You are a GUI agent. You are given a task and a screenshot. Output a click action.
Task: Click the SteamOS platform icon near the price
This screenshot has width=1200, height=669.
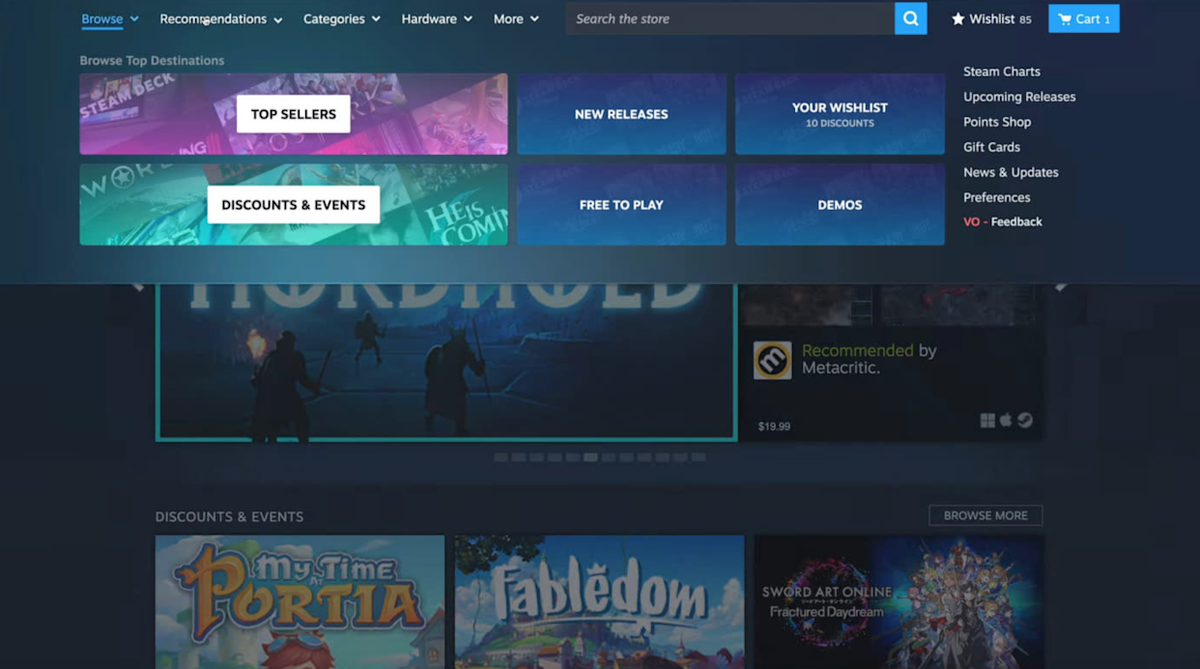pos(1024,420)
